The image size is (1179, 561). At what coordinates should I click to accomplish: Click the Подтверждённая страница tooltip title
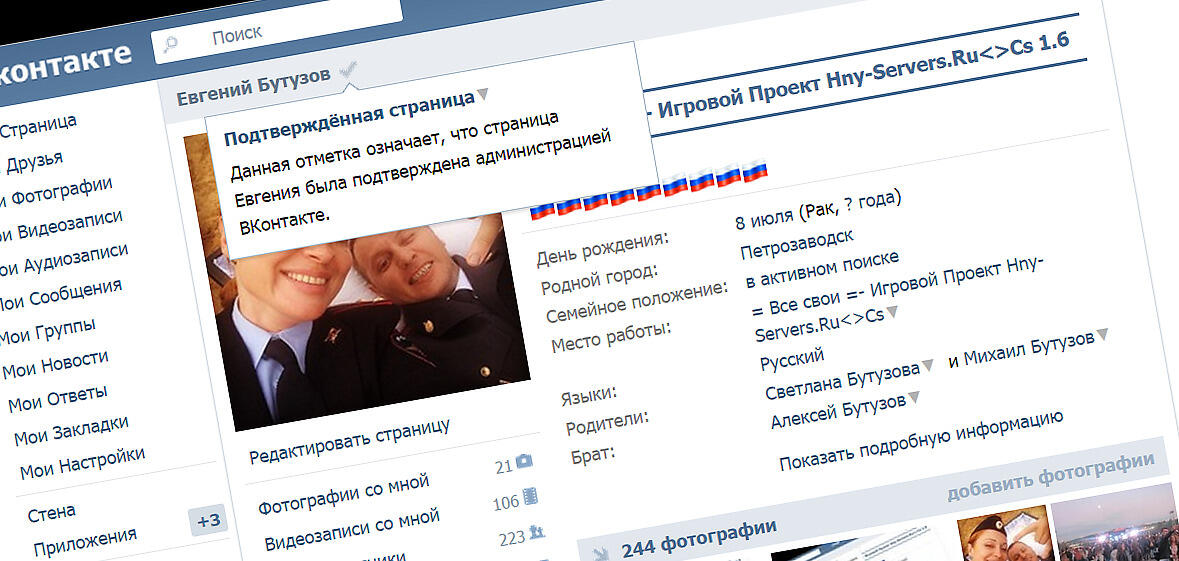click(x=350, y=118)
